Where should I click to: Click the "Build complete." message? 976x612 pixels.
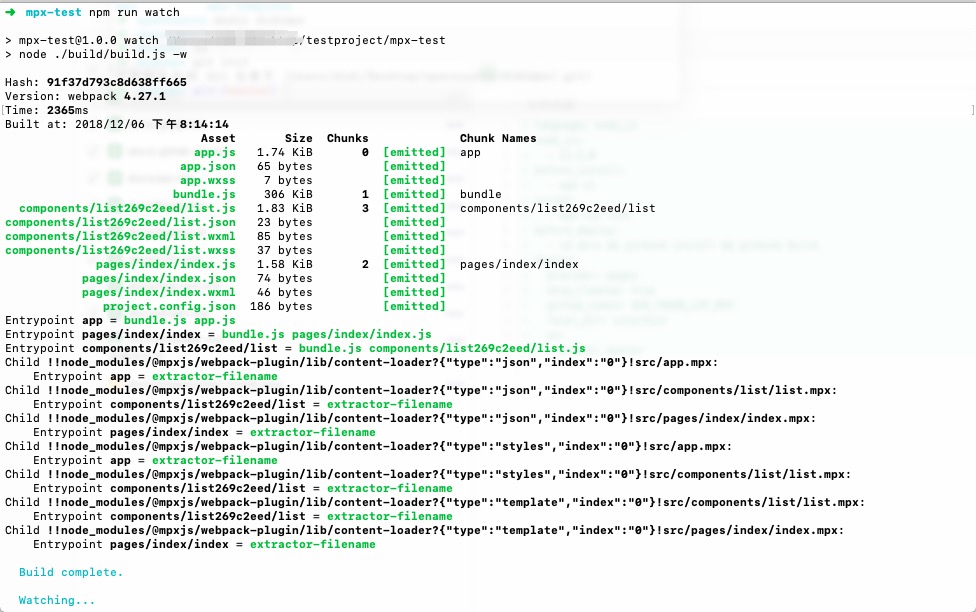pyautogui.click(x=71, y=572)
